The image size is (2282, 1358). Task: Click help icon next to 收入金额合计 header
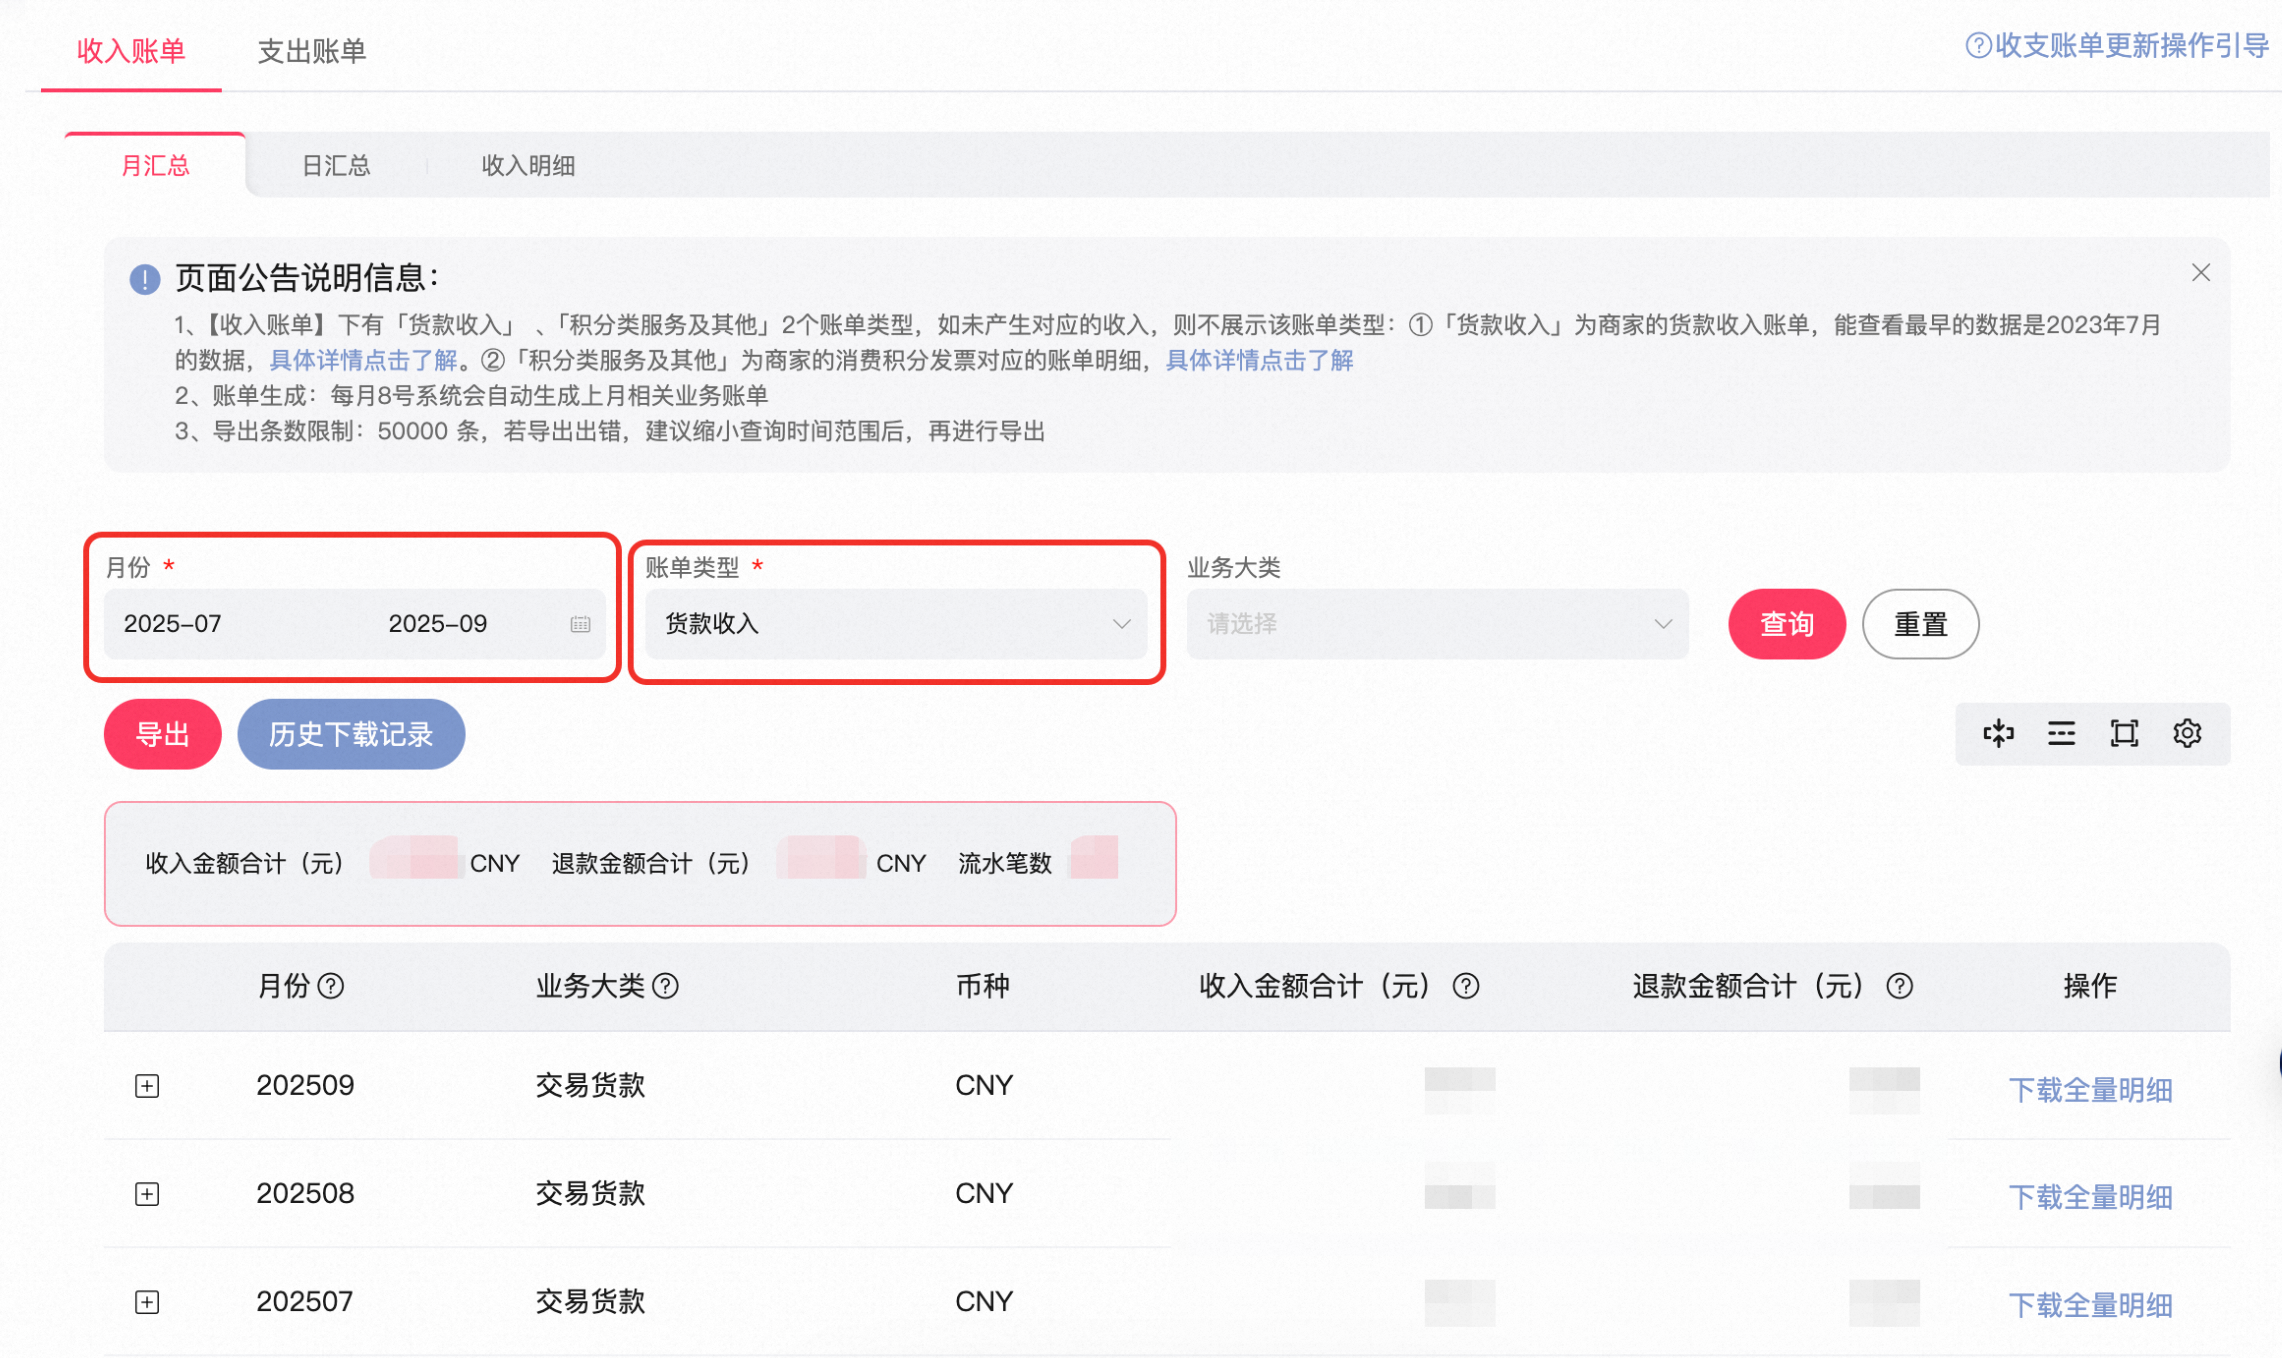[1466, 986]
